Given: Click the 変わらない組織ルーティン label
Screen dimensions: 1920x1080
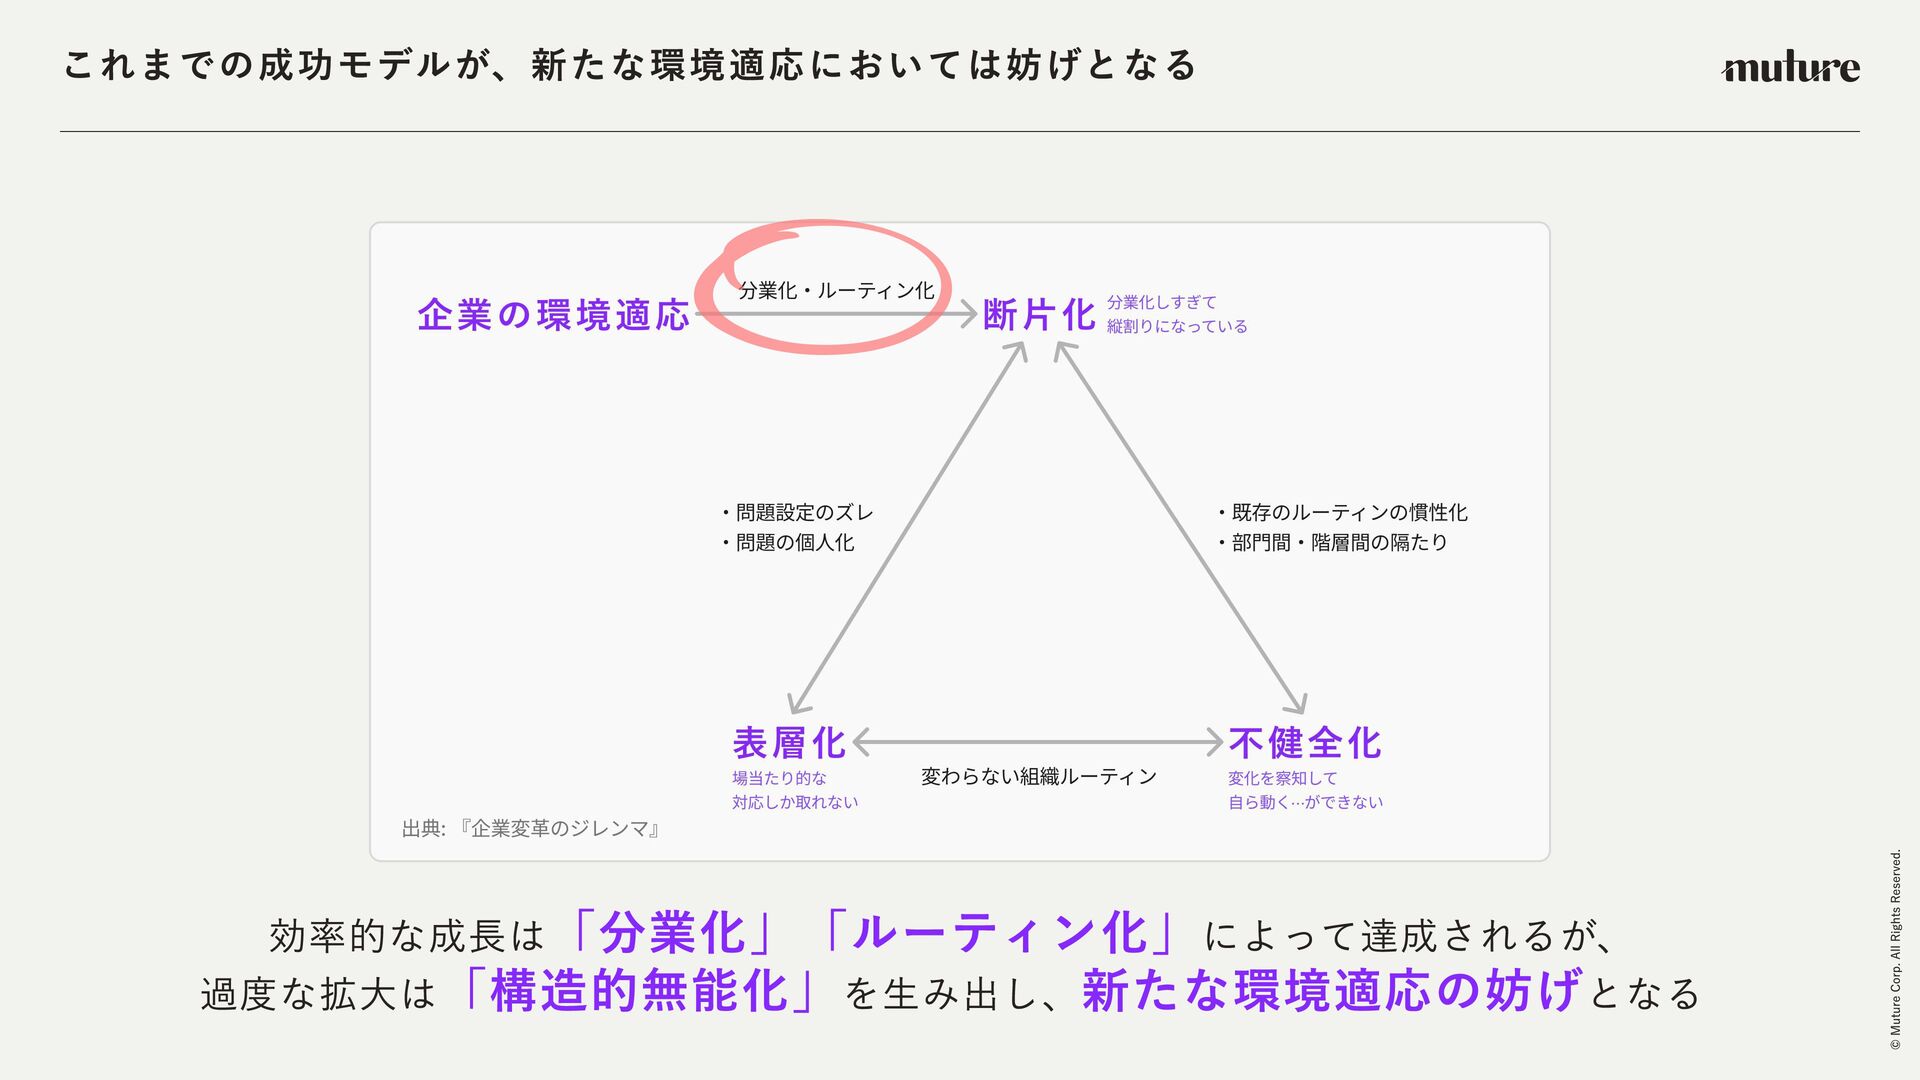Looking at the screenshot, I should [x=1038, y=777].
